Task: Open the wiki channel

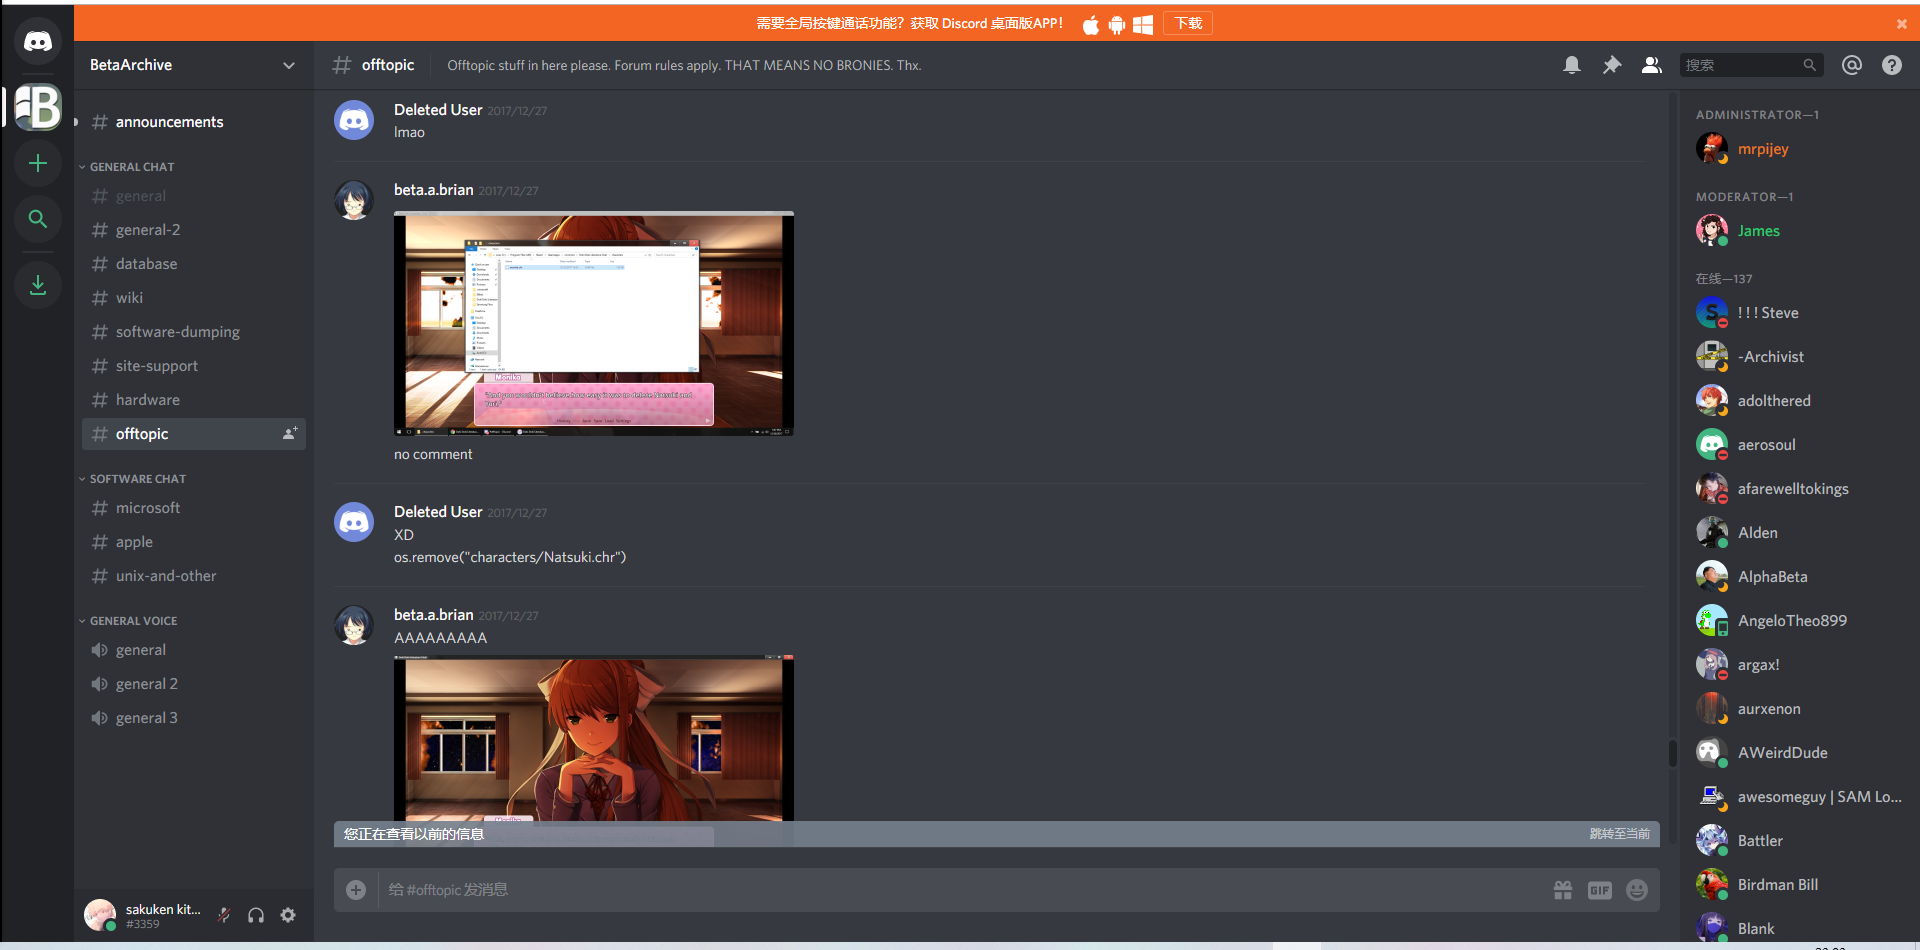Action: pyautogui.click(x=194, y=298)
